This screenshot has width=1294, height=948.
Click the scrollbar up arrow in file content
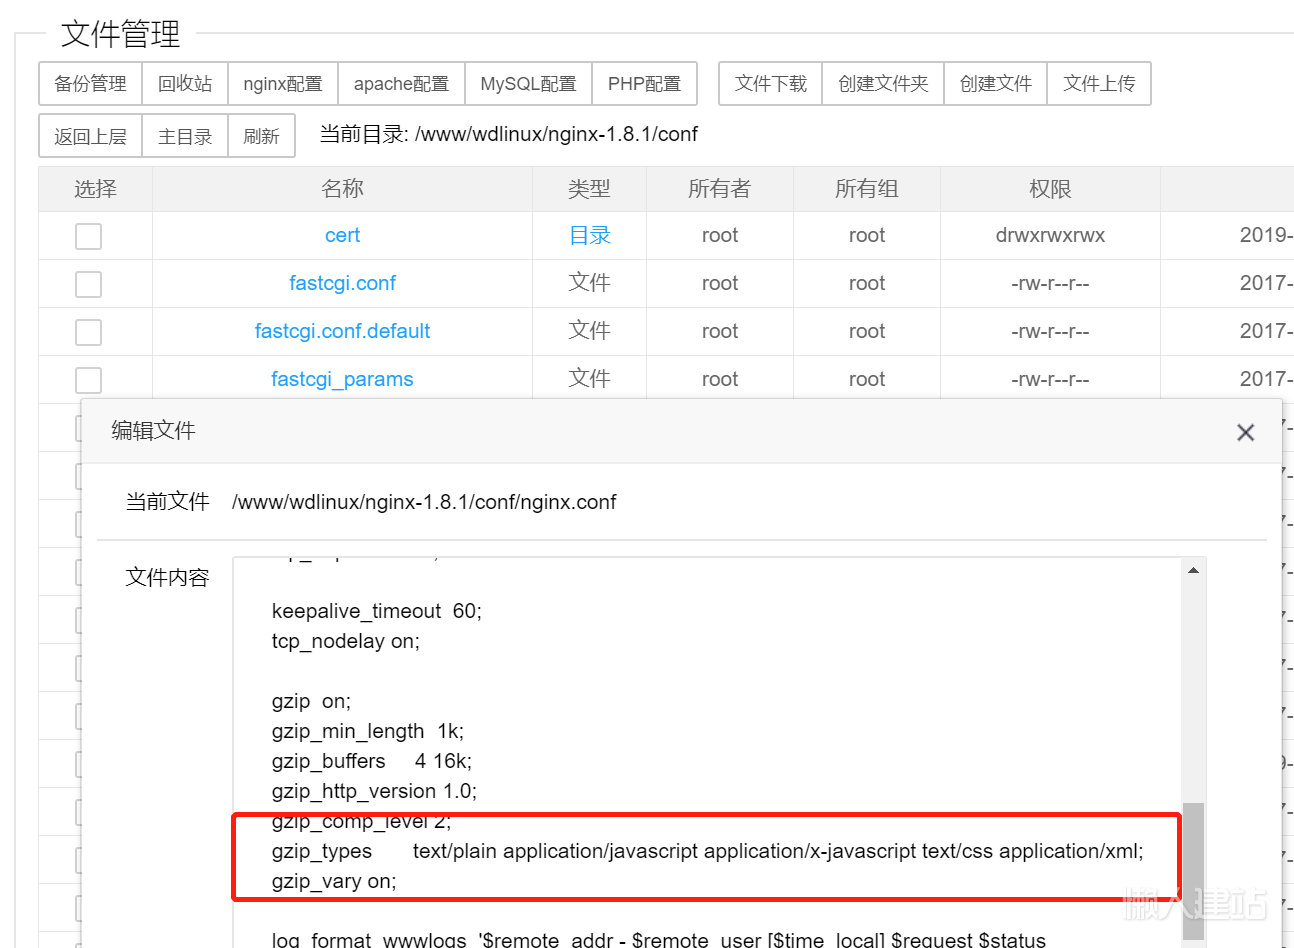[x=1192, y=570]
